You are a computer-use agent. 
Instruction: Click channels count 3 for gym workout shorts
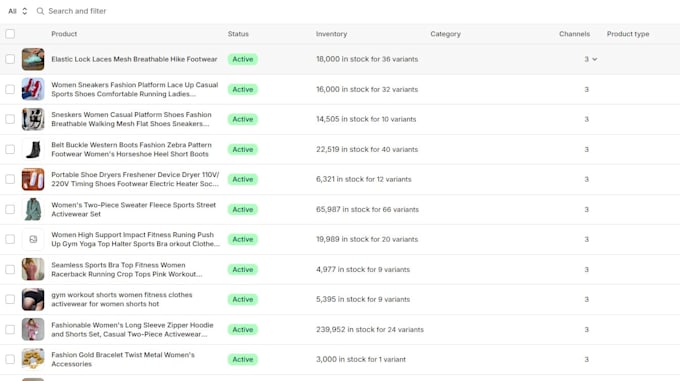586,300
